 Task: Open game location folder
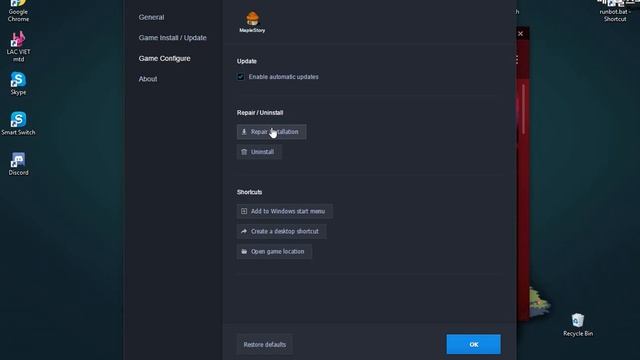click(x=274, y=251)
